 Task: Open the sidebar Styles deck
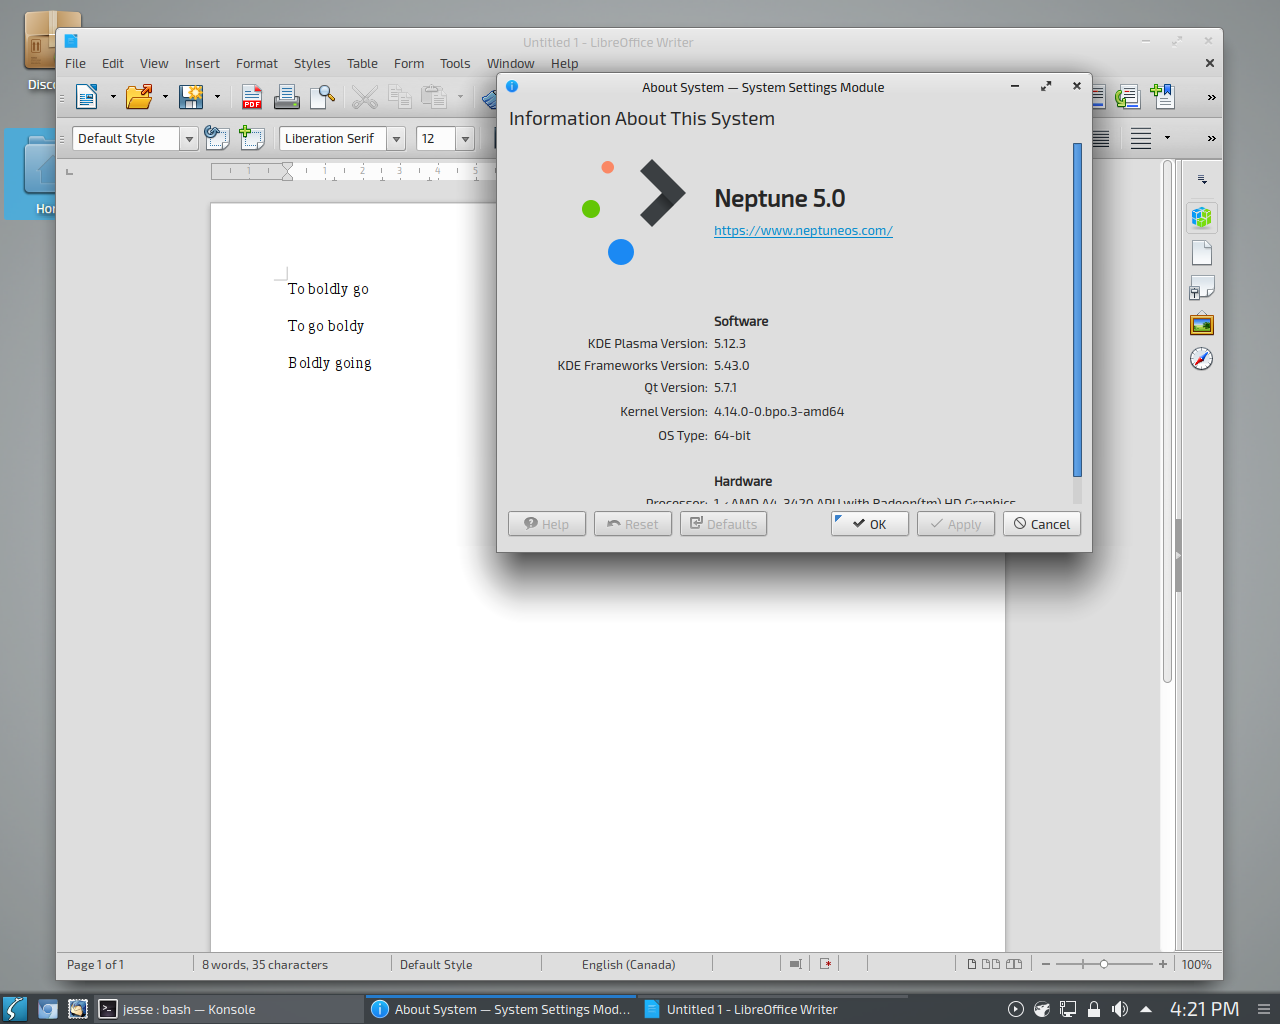point(1202,288)
